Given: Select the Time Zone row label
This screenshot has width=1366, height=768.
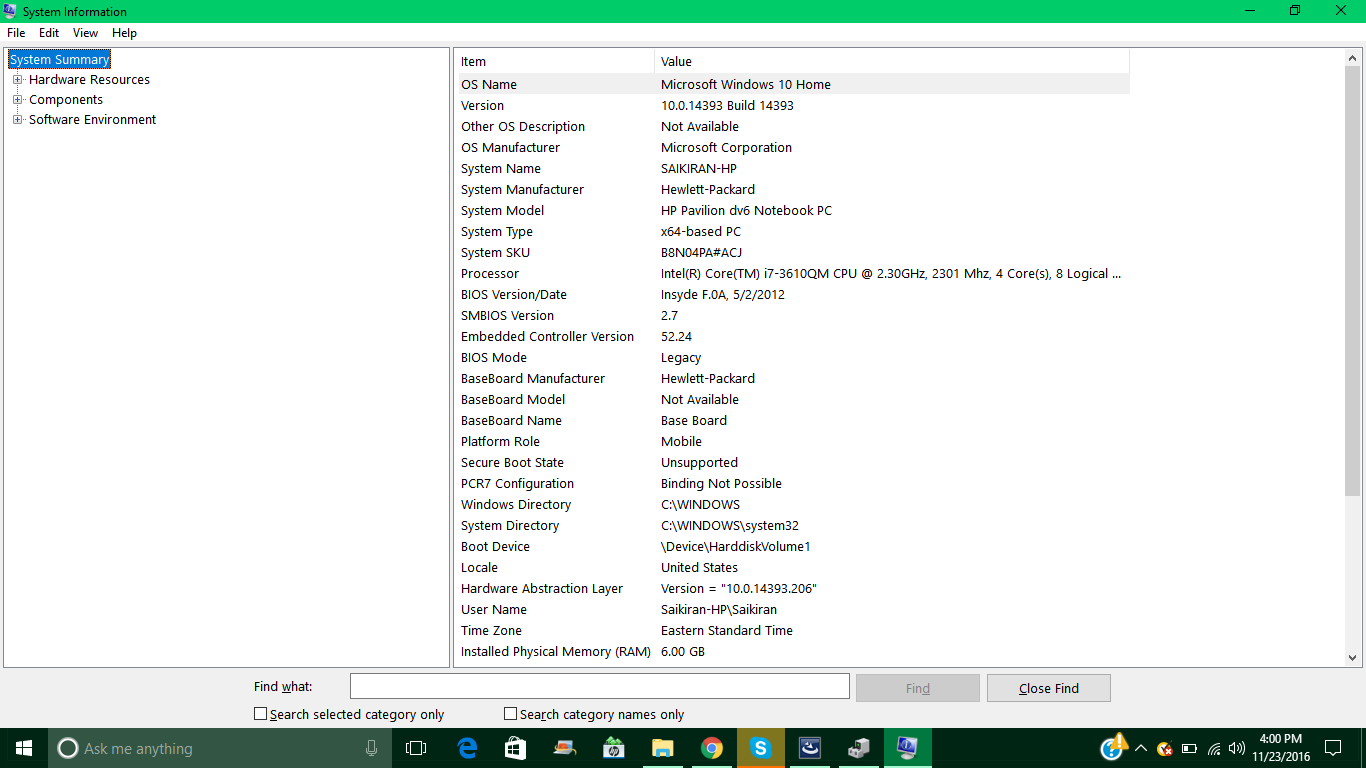Looking at the screenshot, I should pos(491,631).
